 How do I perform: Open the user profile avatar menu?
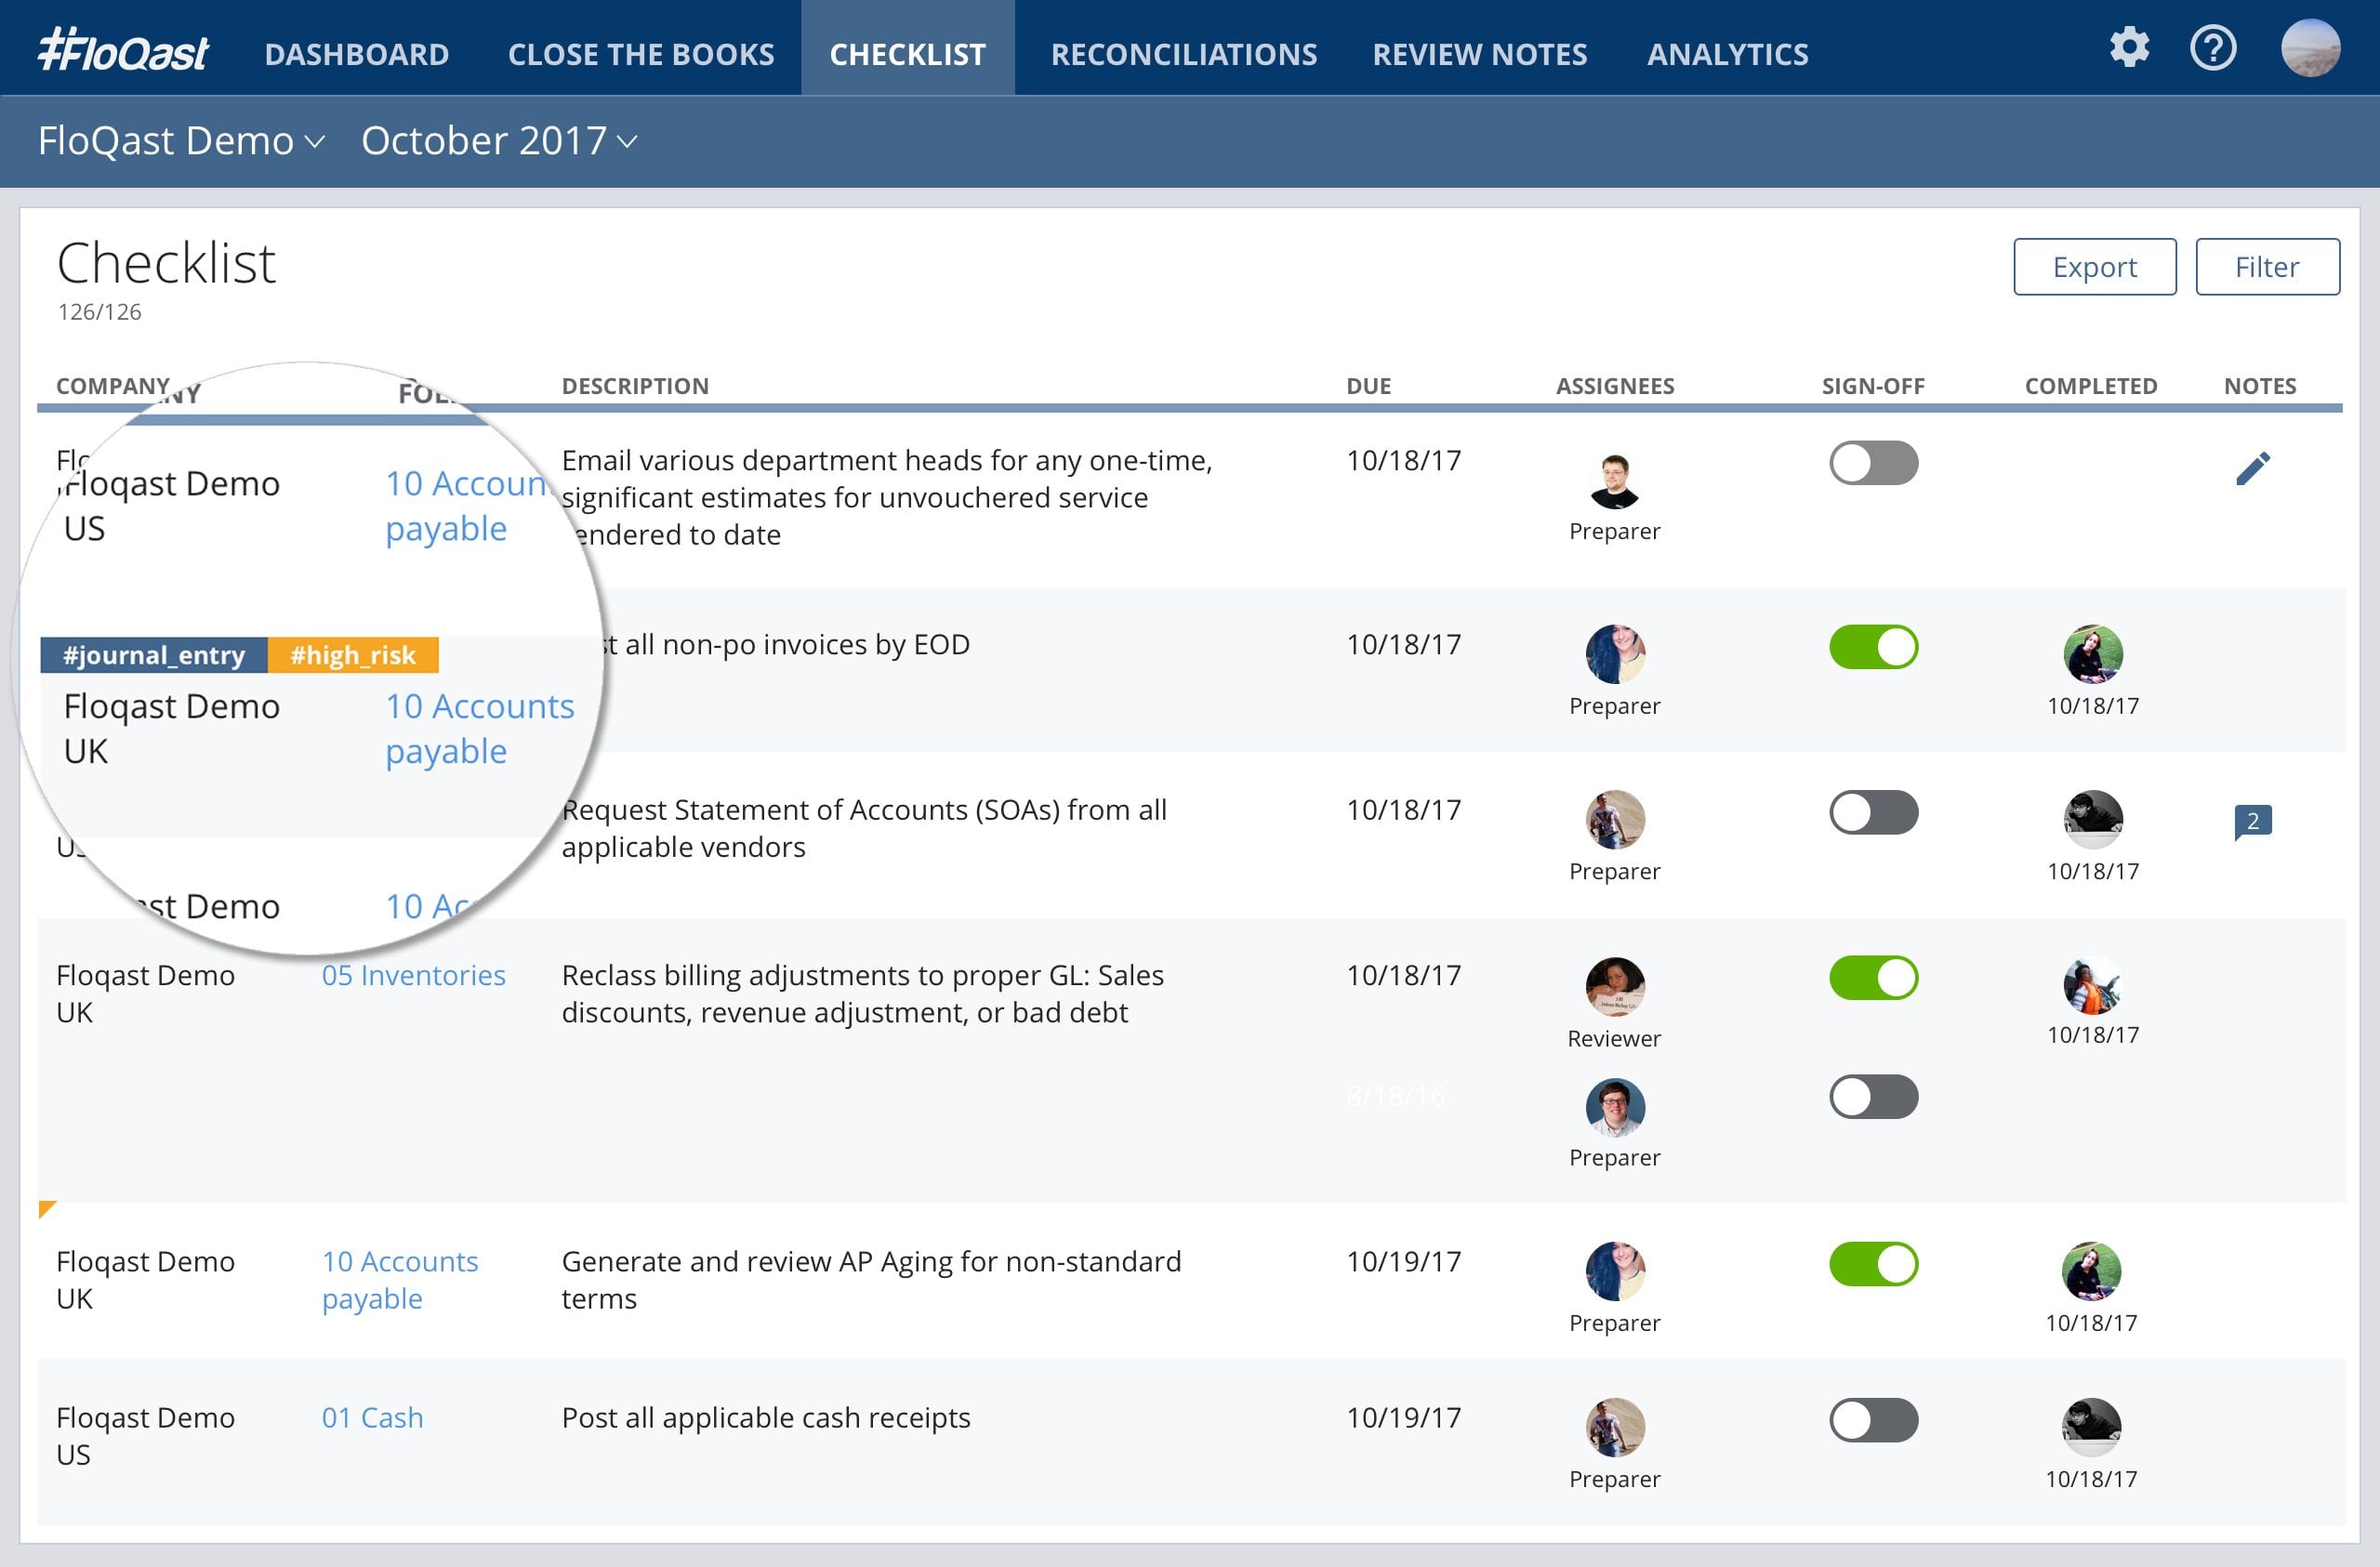tap(2310, 48)
